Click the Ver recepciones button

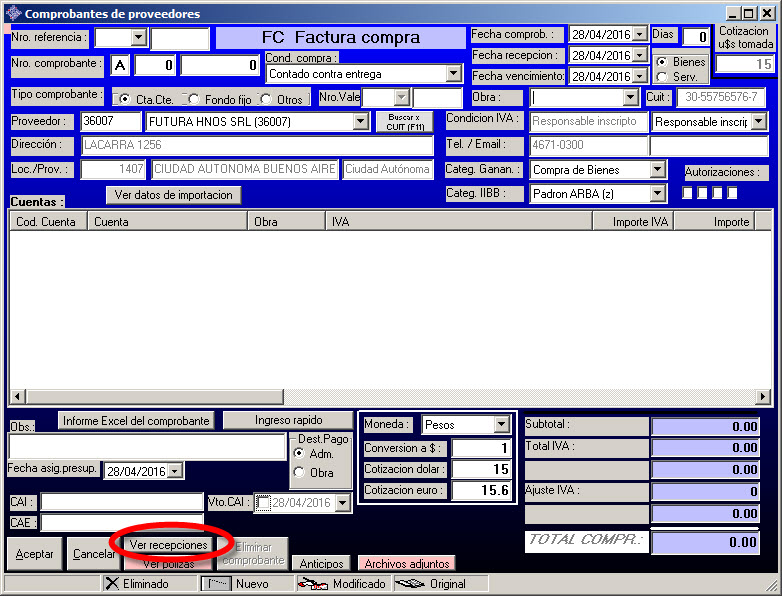coord(169,545)
